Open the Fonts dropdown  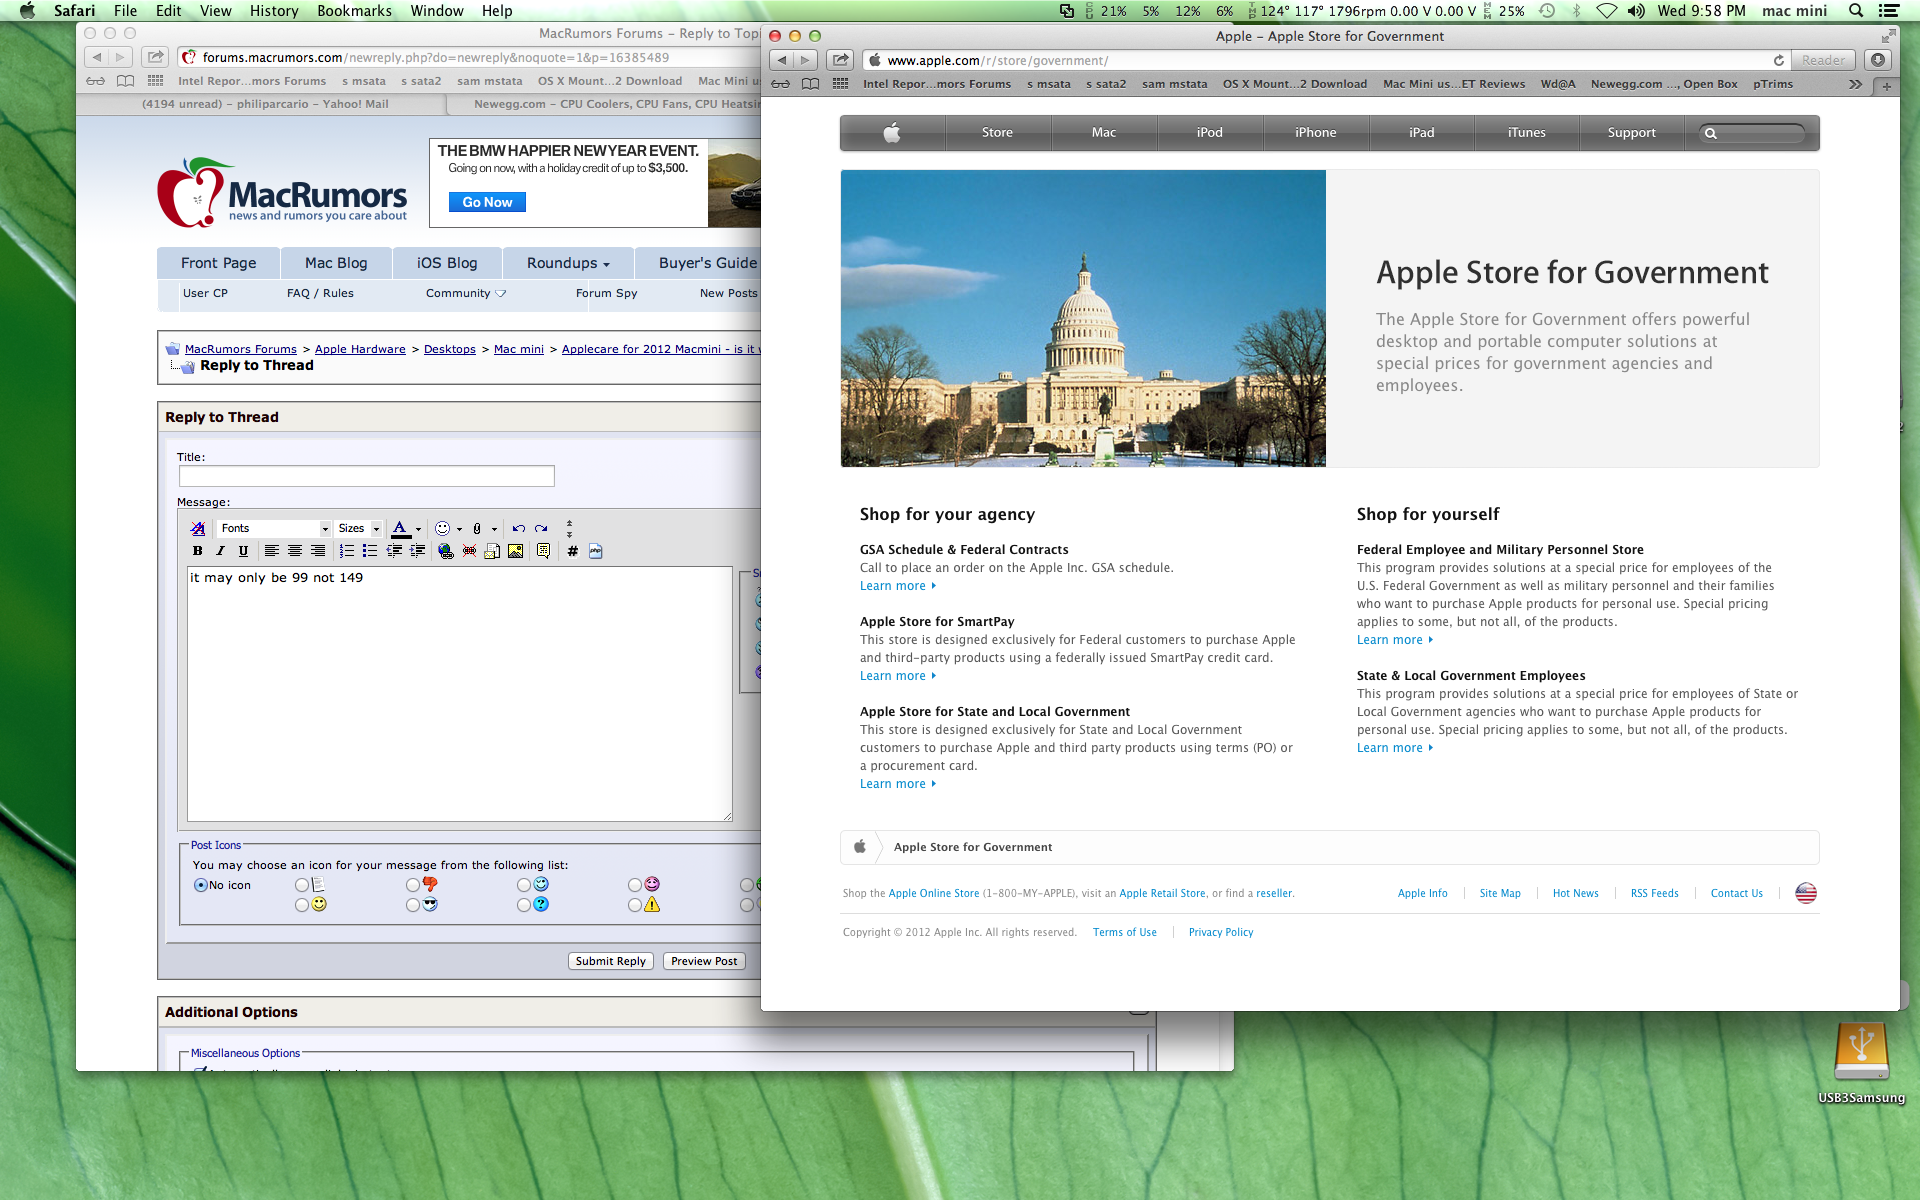274,528
